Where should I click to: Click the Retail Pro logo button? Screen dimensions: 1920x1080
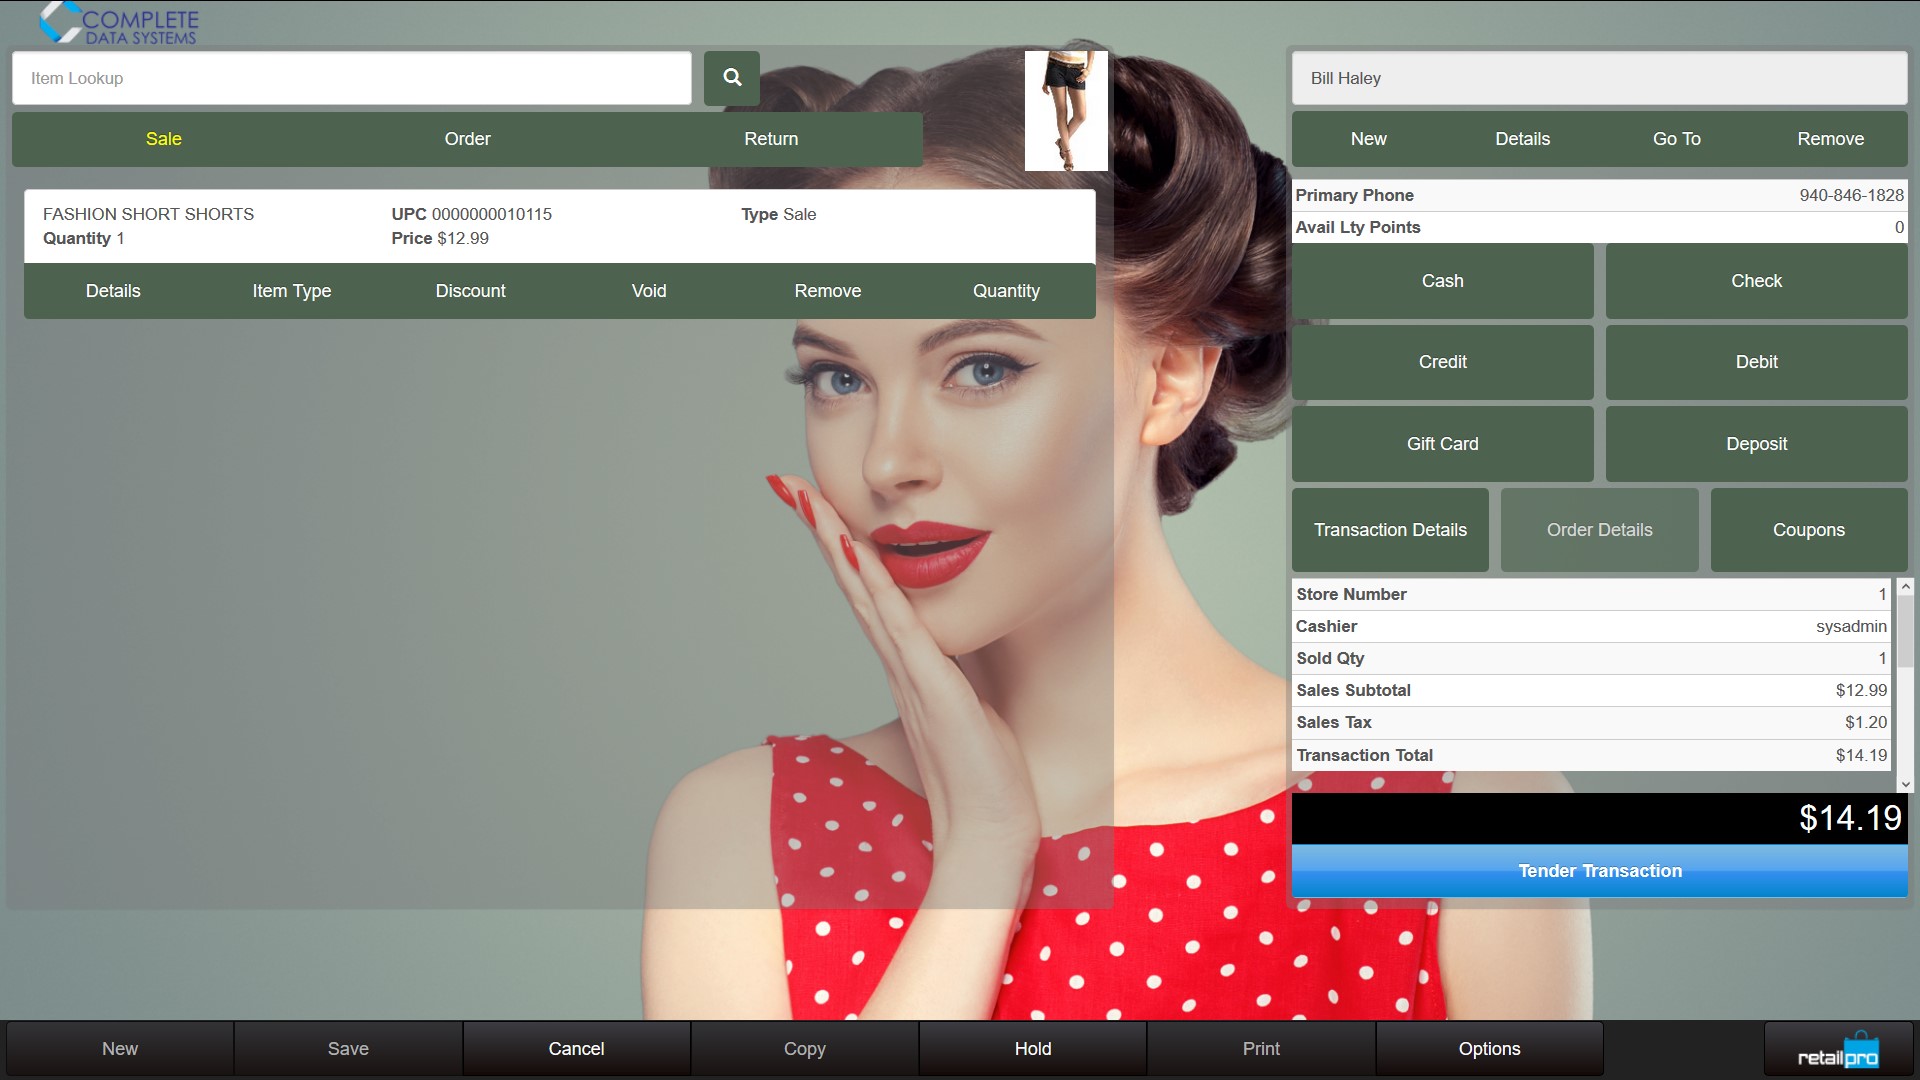[1838, 1050]
